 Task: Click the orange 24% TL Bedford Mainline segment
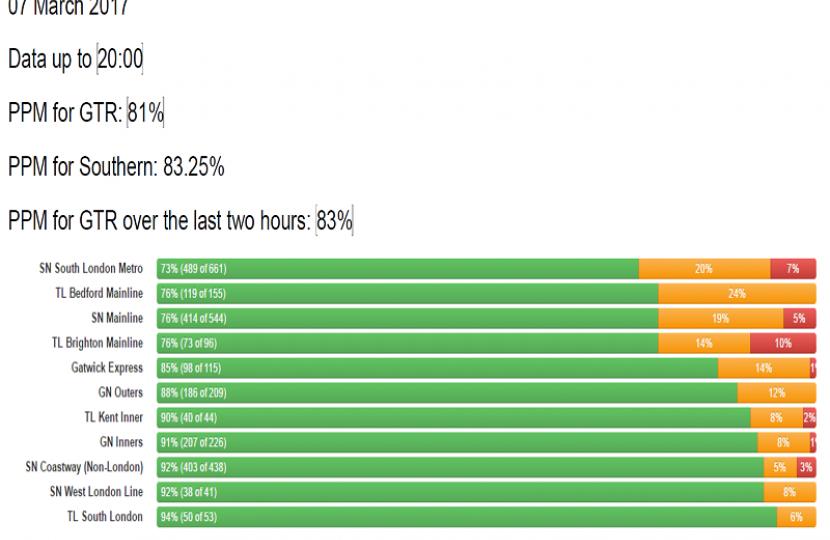(737, 294)
